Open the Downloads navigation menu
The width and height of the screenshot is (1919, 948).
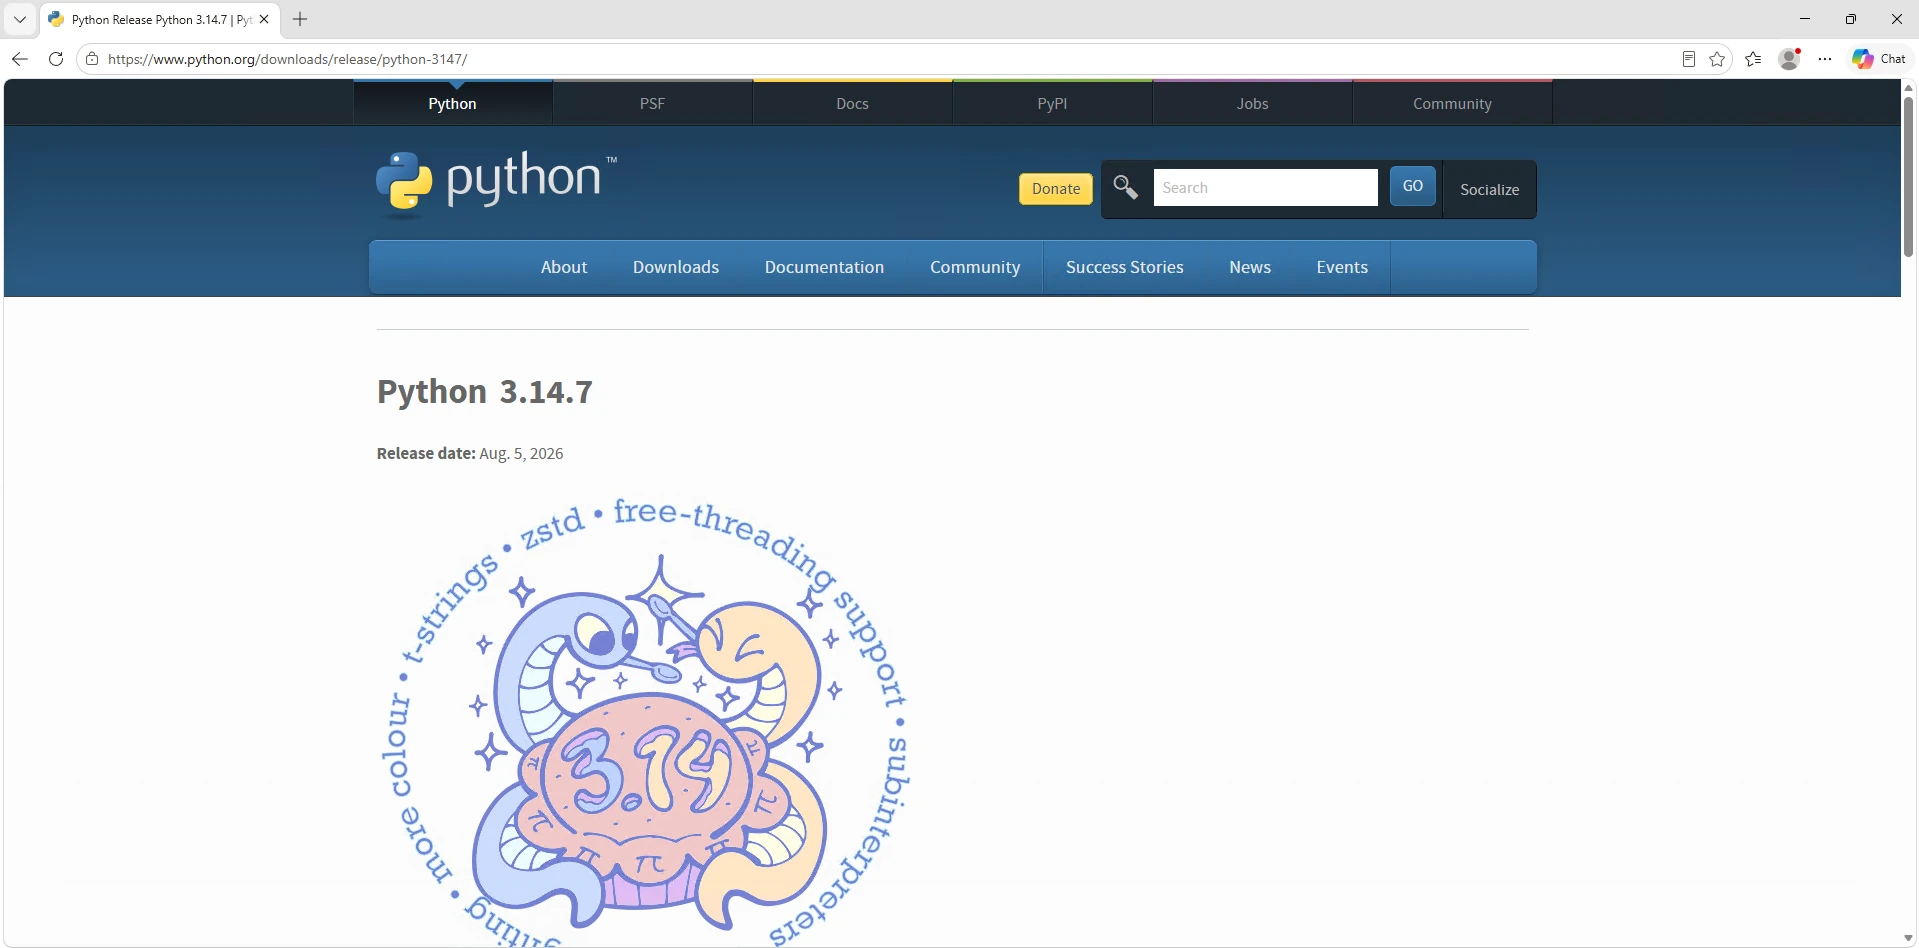tap(676, 267)
